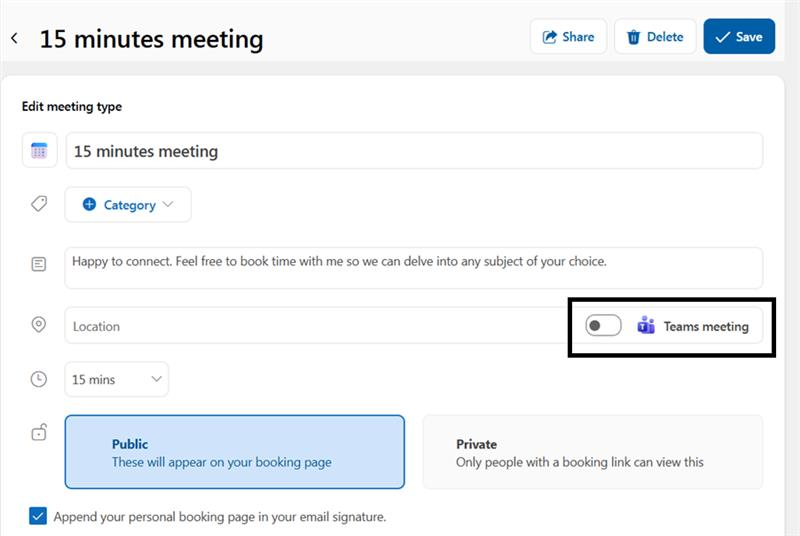
Task: Click the calendar icon beside meeting name
Action: pos(39,150)
